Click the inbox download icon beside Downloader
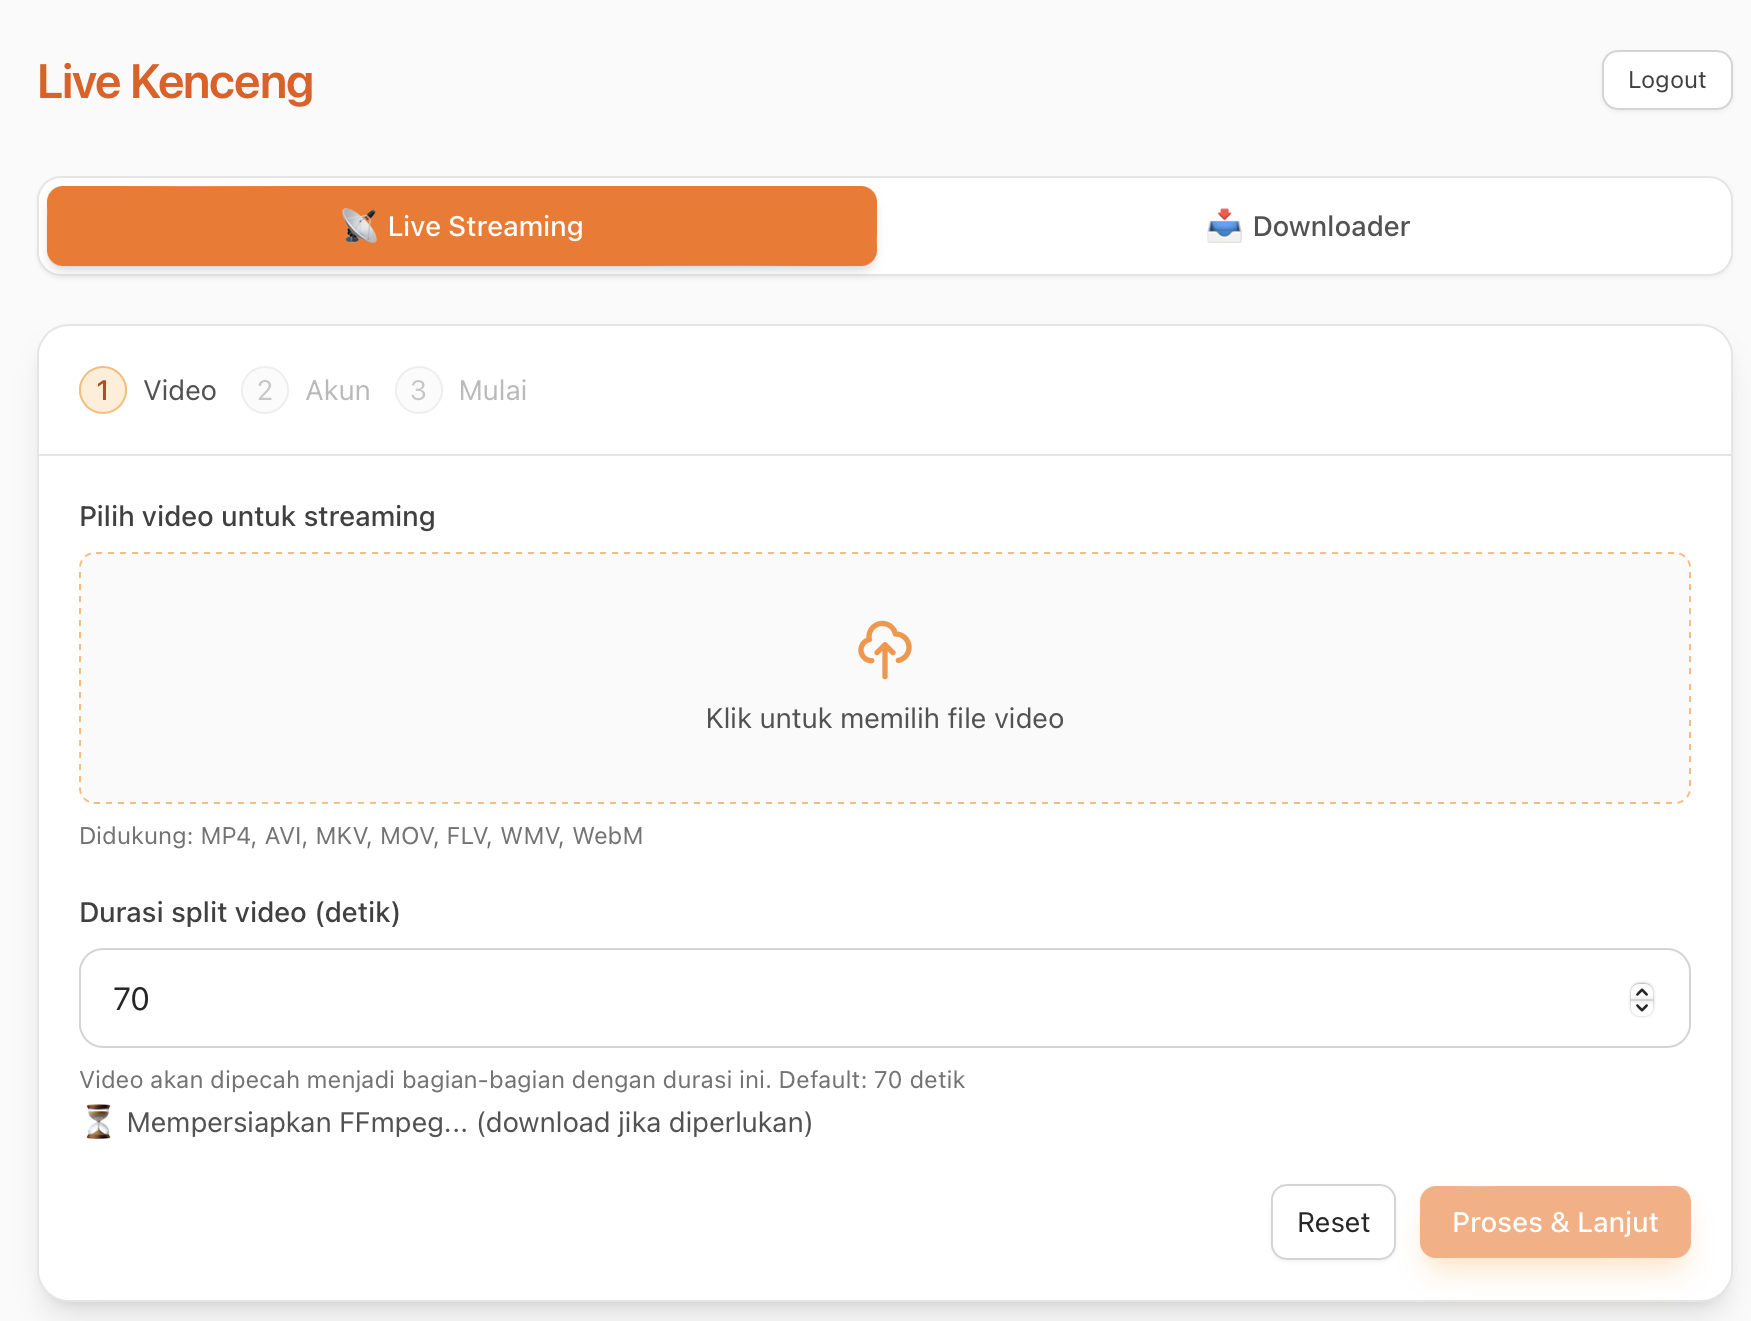1751x1321 pixels. [x=1224, y=226]
